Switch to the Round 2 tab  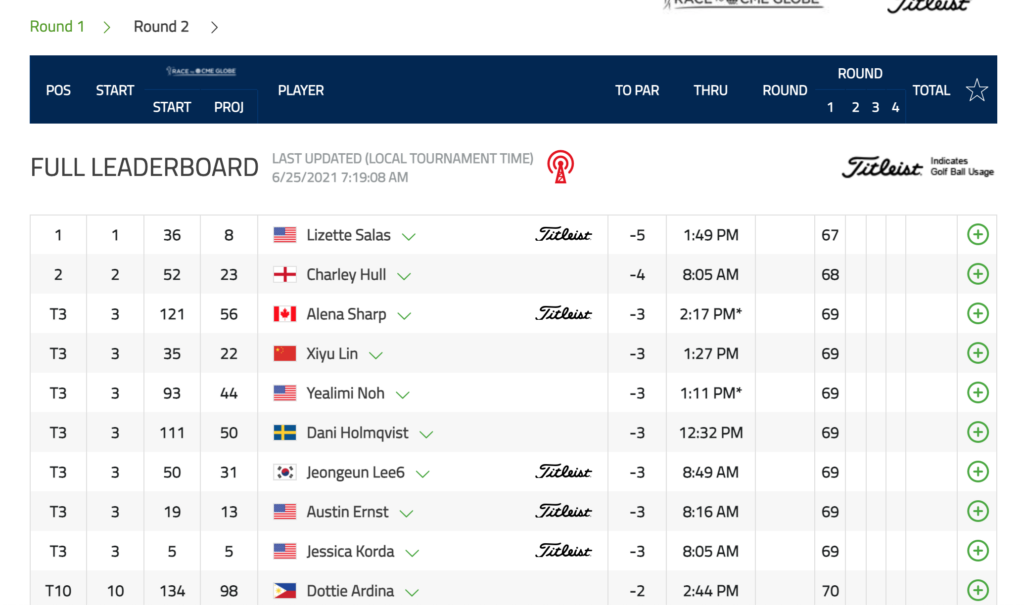(x=161, y=26)
